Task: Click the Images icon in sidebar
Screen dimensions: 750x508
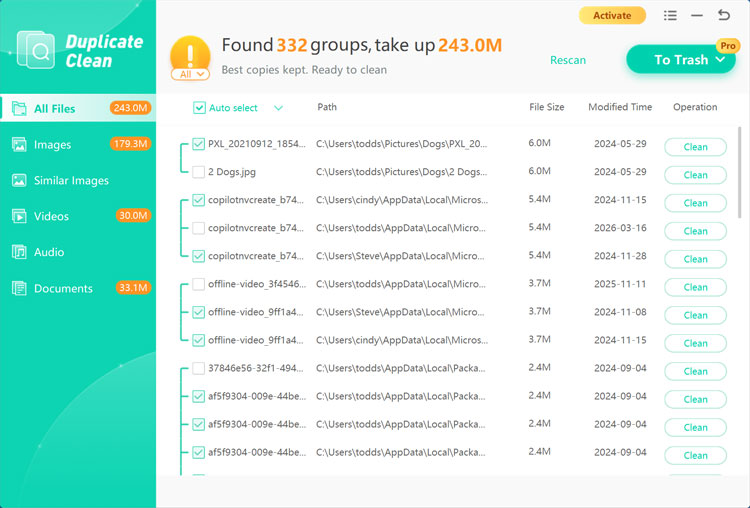Action: click(18, 144)
